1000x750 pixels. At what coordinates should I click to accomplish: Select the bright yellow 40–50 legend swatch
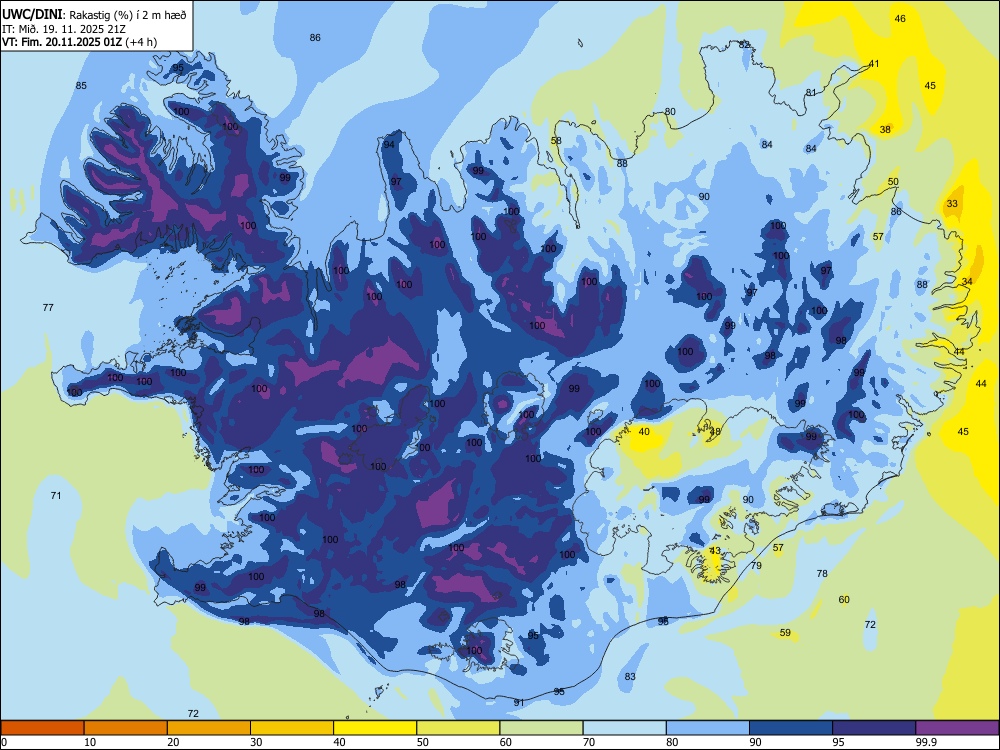tap(375, 728)
